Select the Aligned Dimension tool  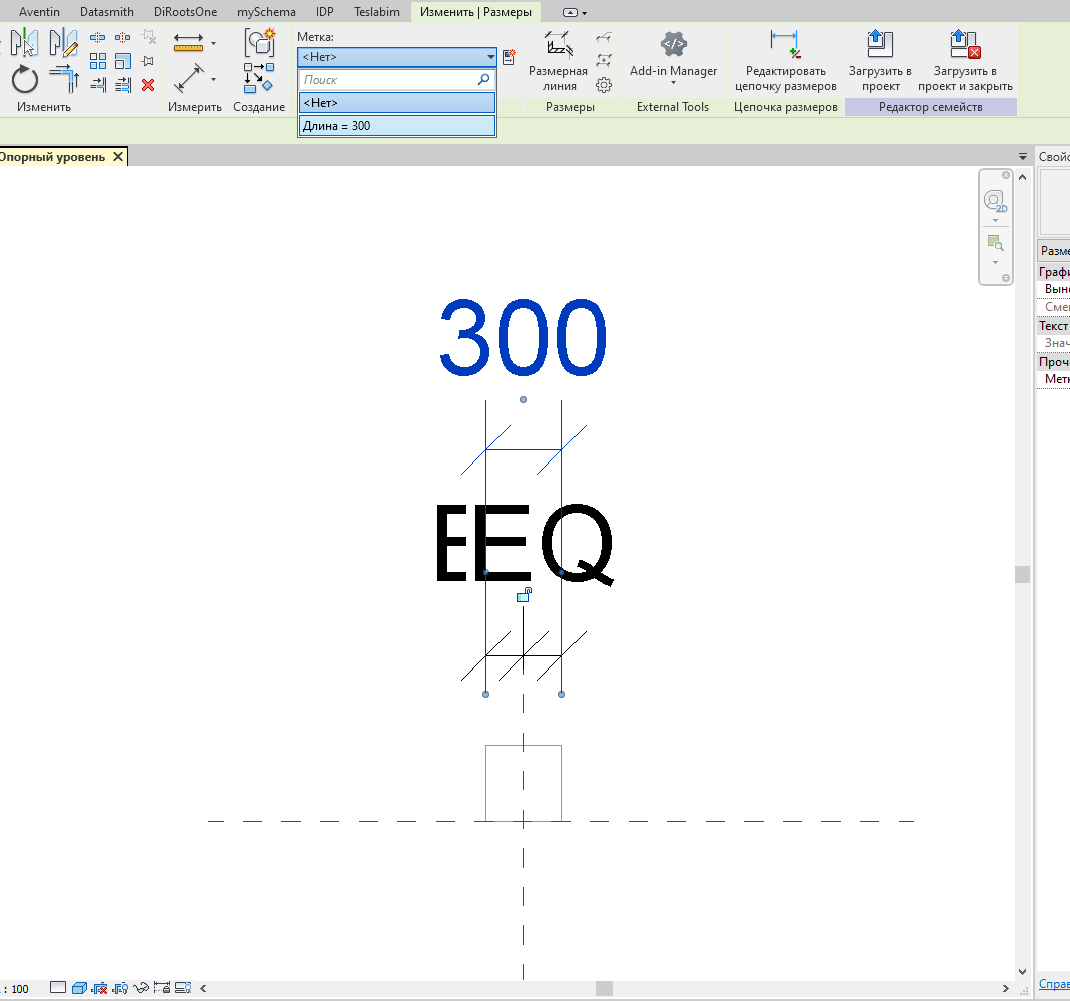(x=188, y=78)
